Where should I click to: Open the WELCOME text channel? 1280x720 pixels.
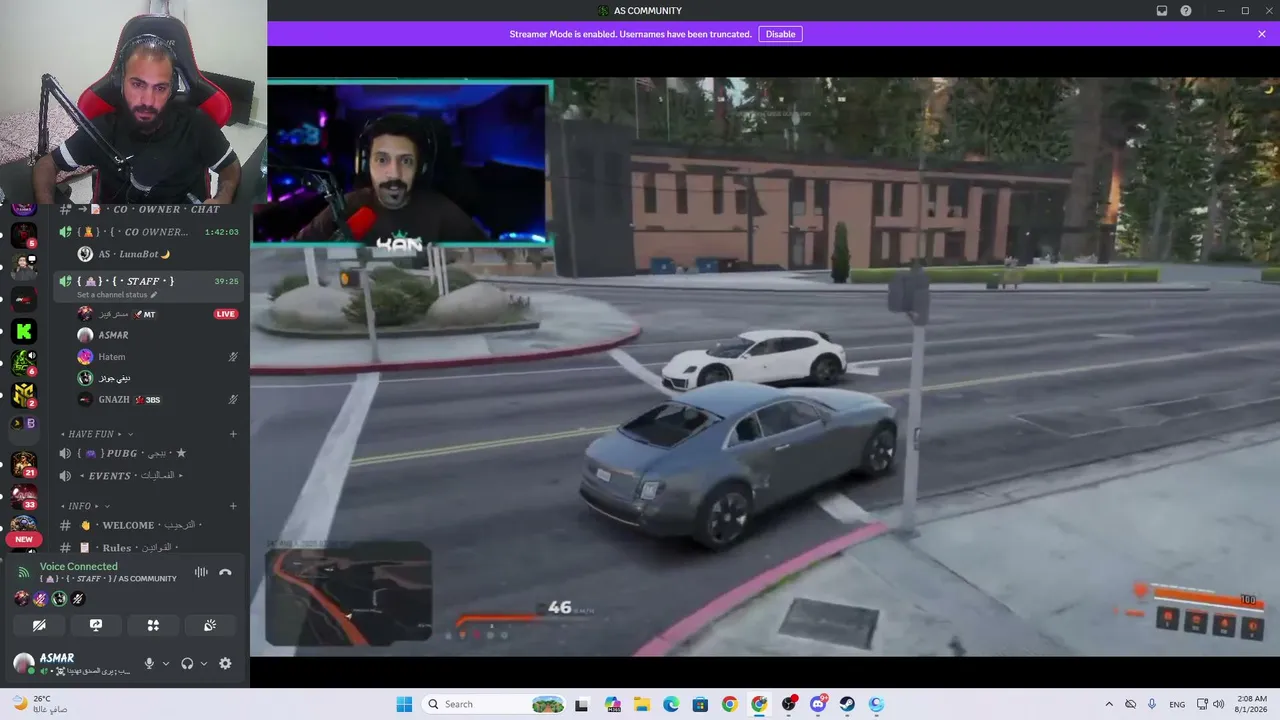(148, 525)
